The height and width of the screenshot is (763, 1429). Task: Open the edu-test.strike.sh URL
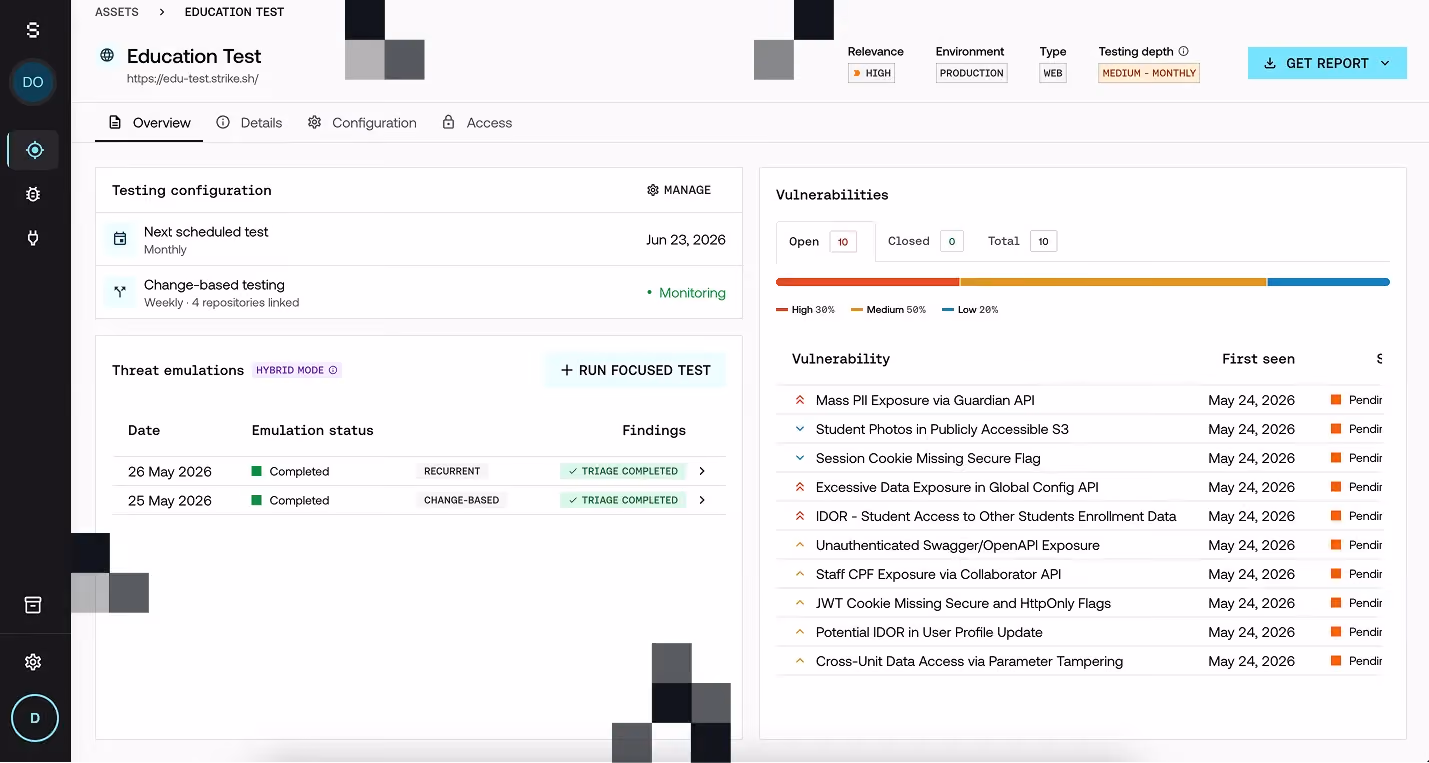(x=192, y=78)
